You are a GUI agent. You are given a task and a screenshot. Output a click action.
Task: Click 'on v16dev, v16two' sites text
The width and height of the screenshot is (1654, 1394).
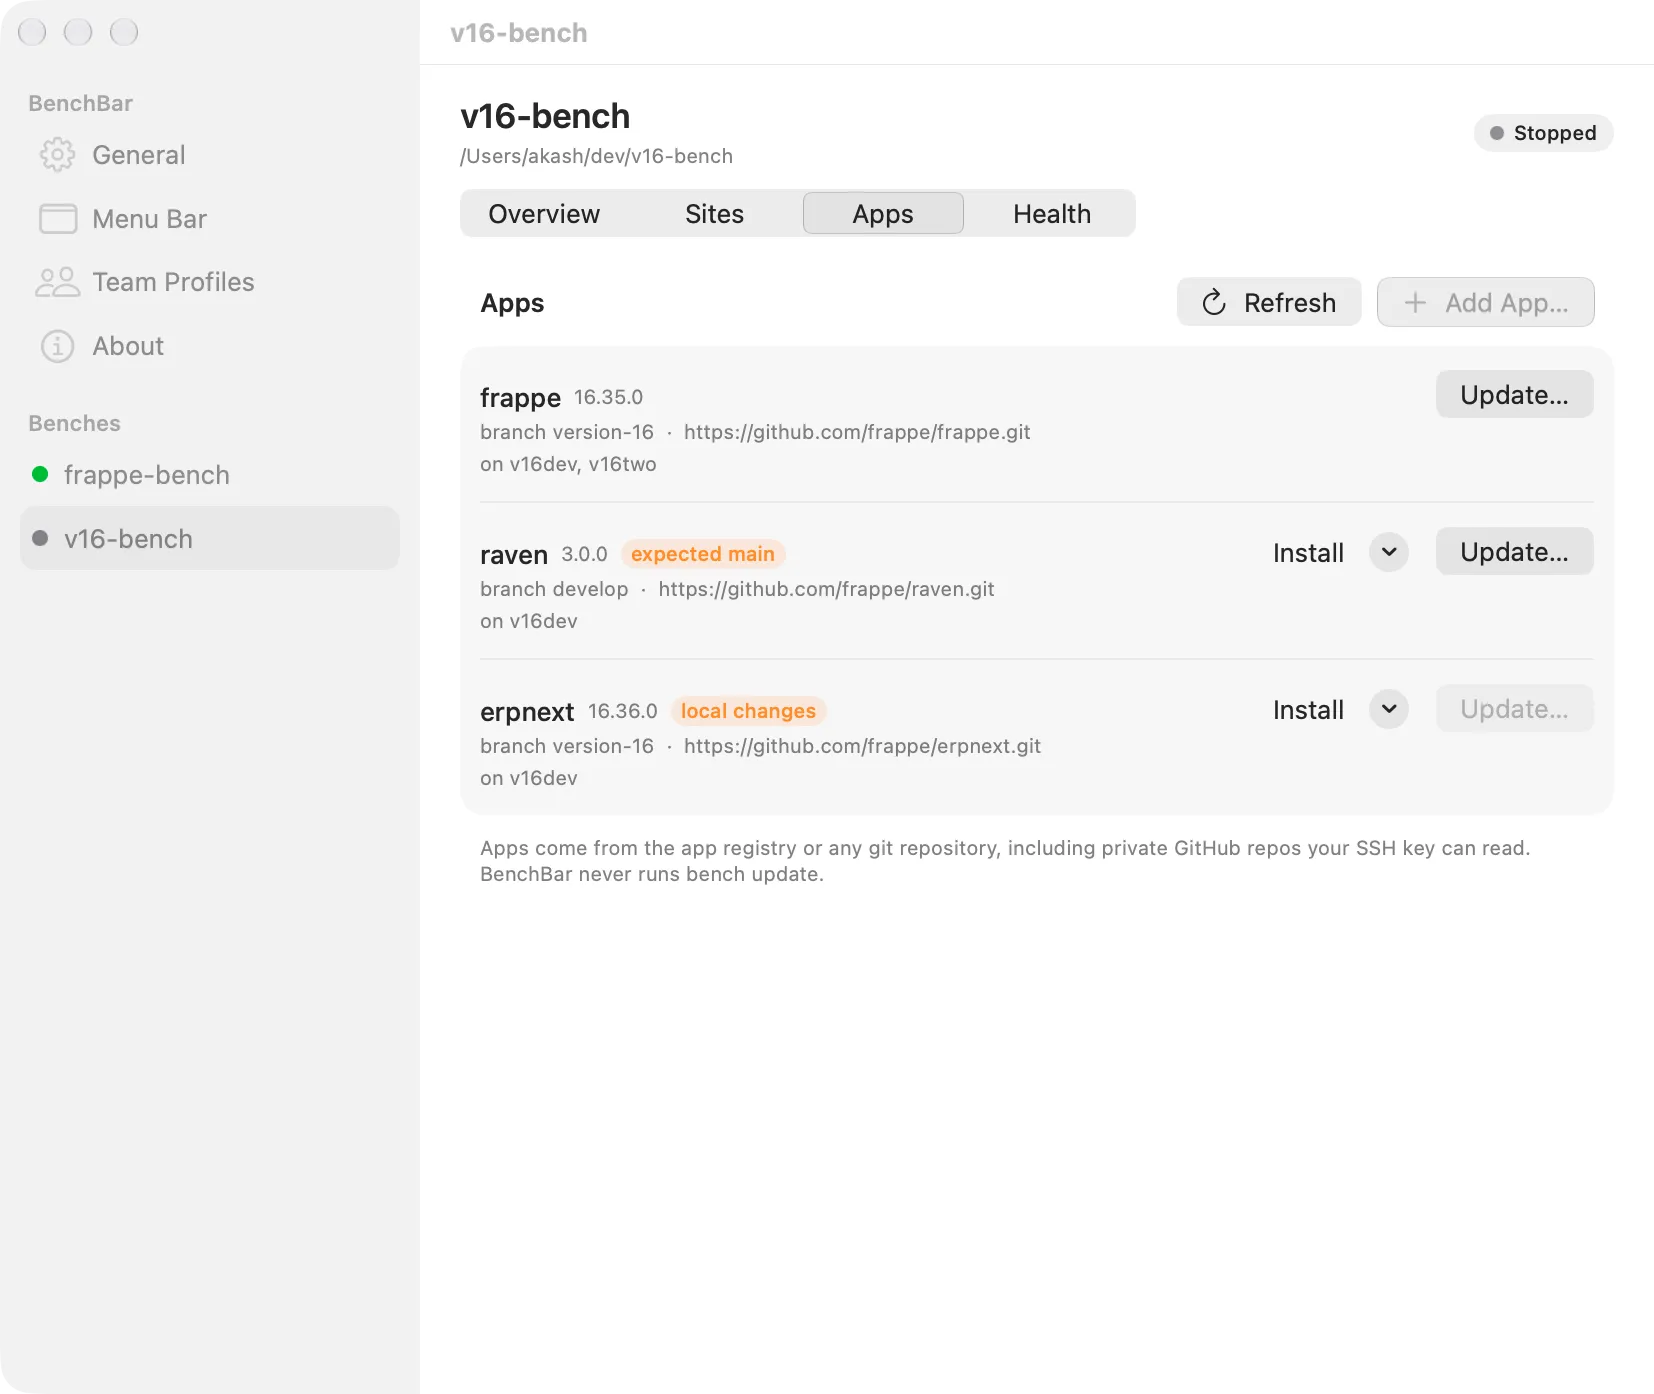pyautogui.click(x=568, y=464)
